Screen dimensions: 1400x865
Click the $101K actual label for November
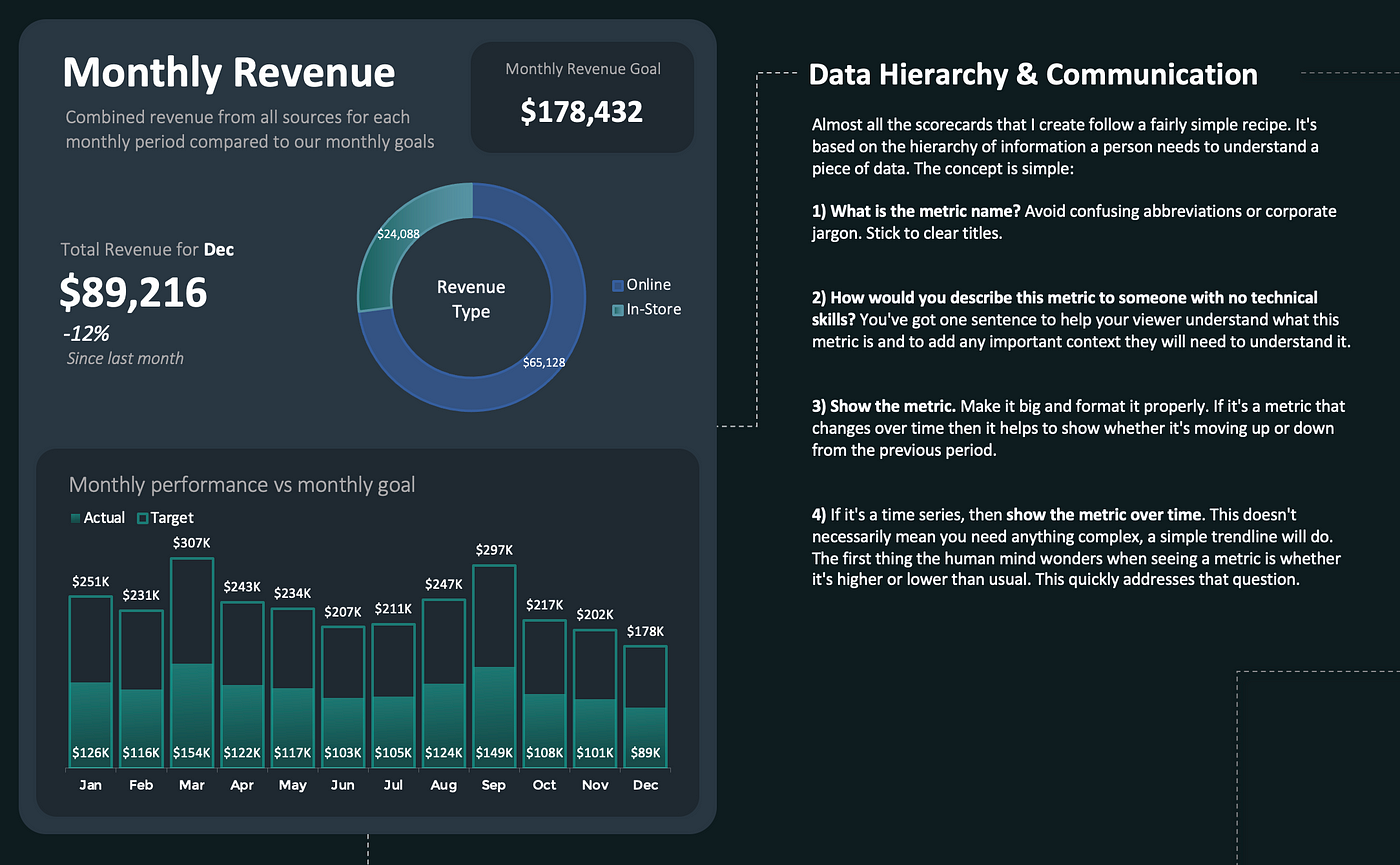[595, 753]
